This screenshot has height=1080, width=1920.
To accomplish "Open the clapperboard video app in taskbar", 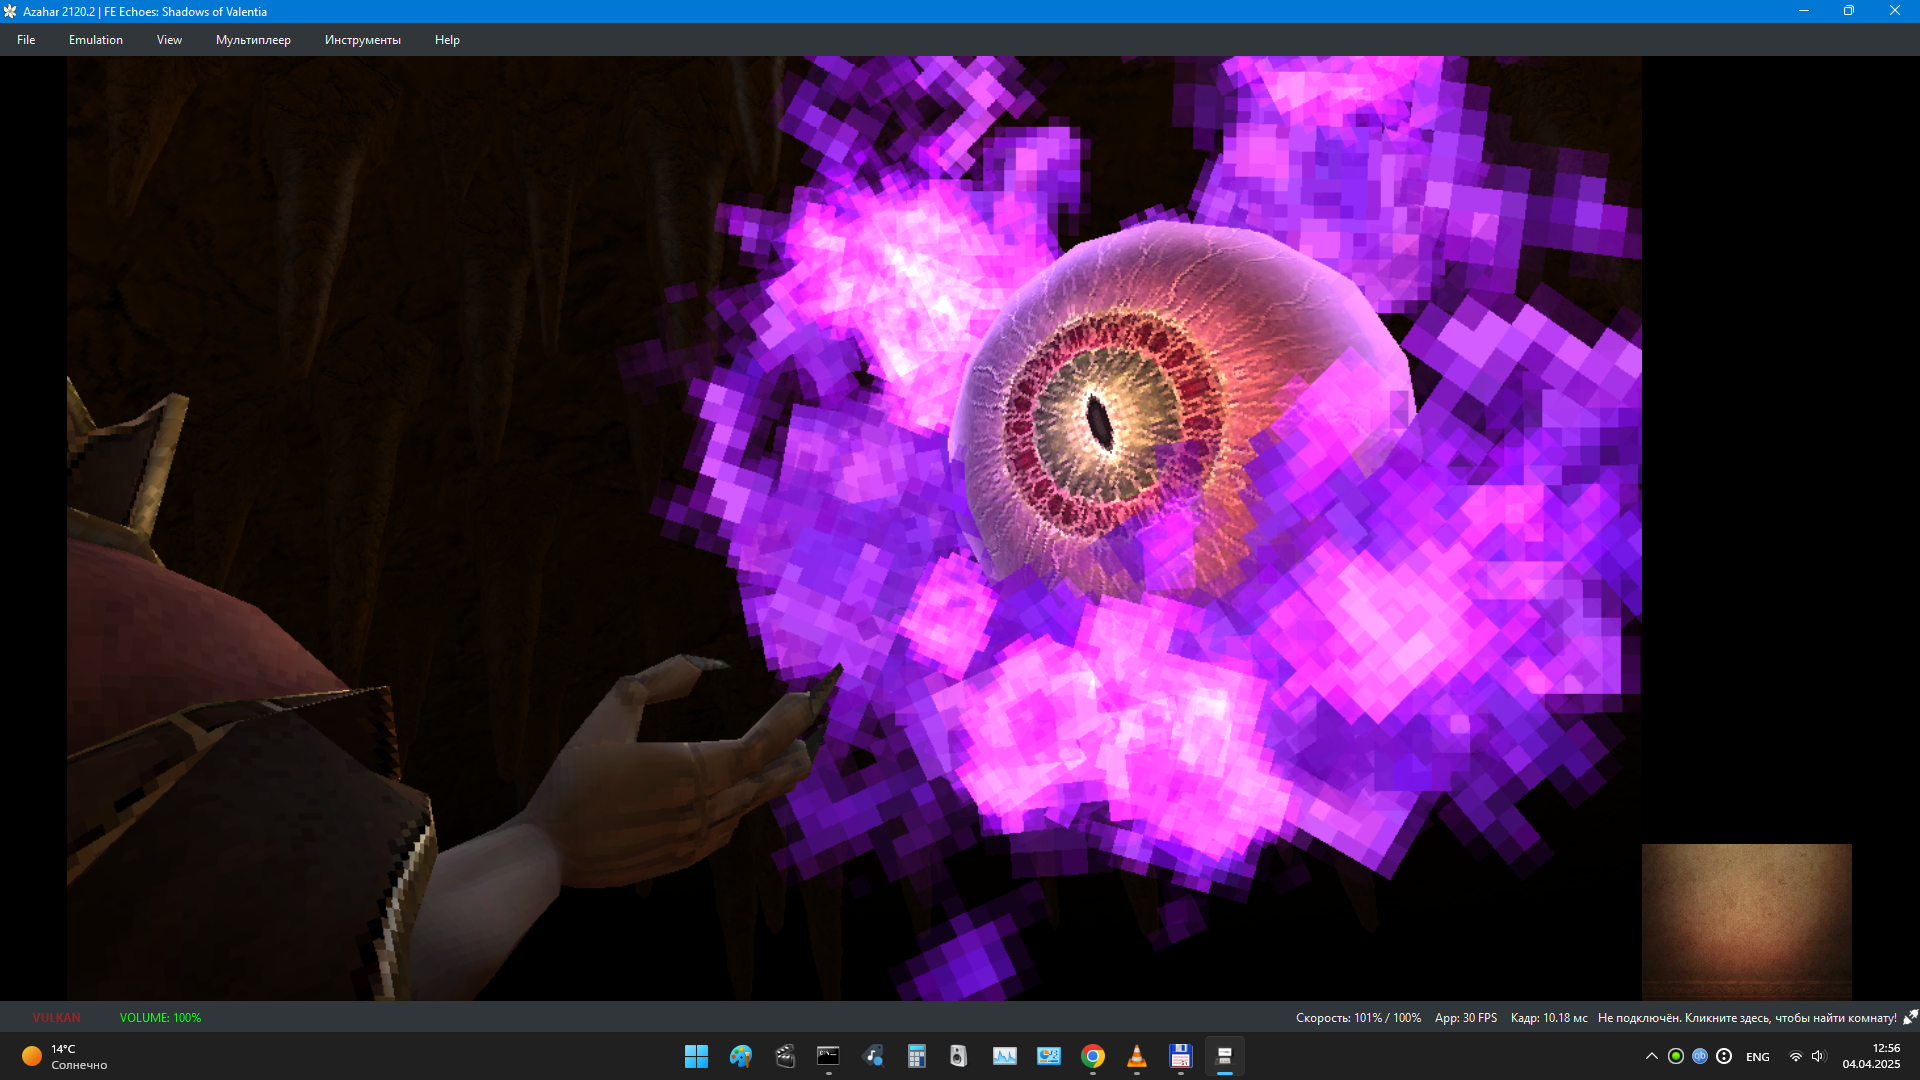I will pyautogui.click(x=784, y=1056).
